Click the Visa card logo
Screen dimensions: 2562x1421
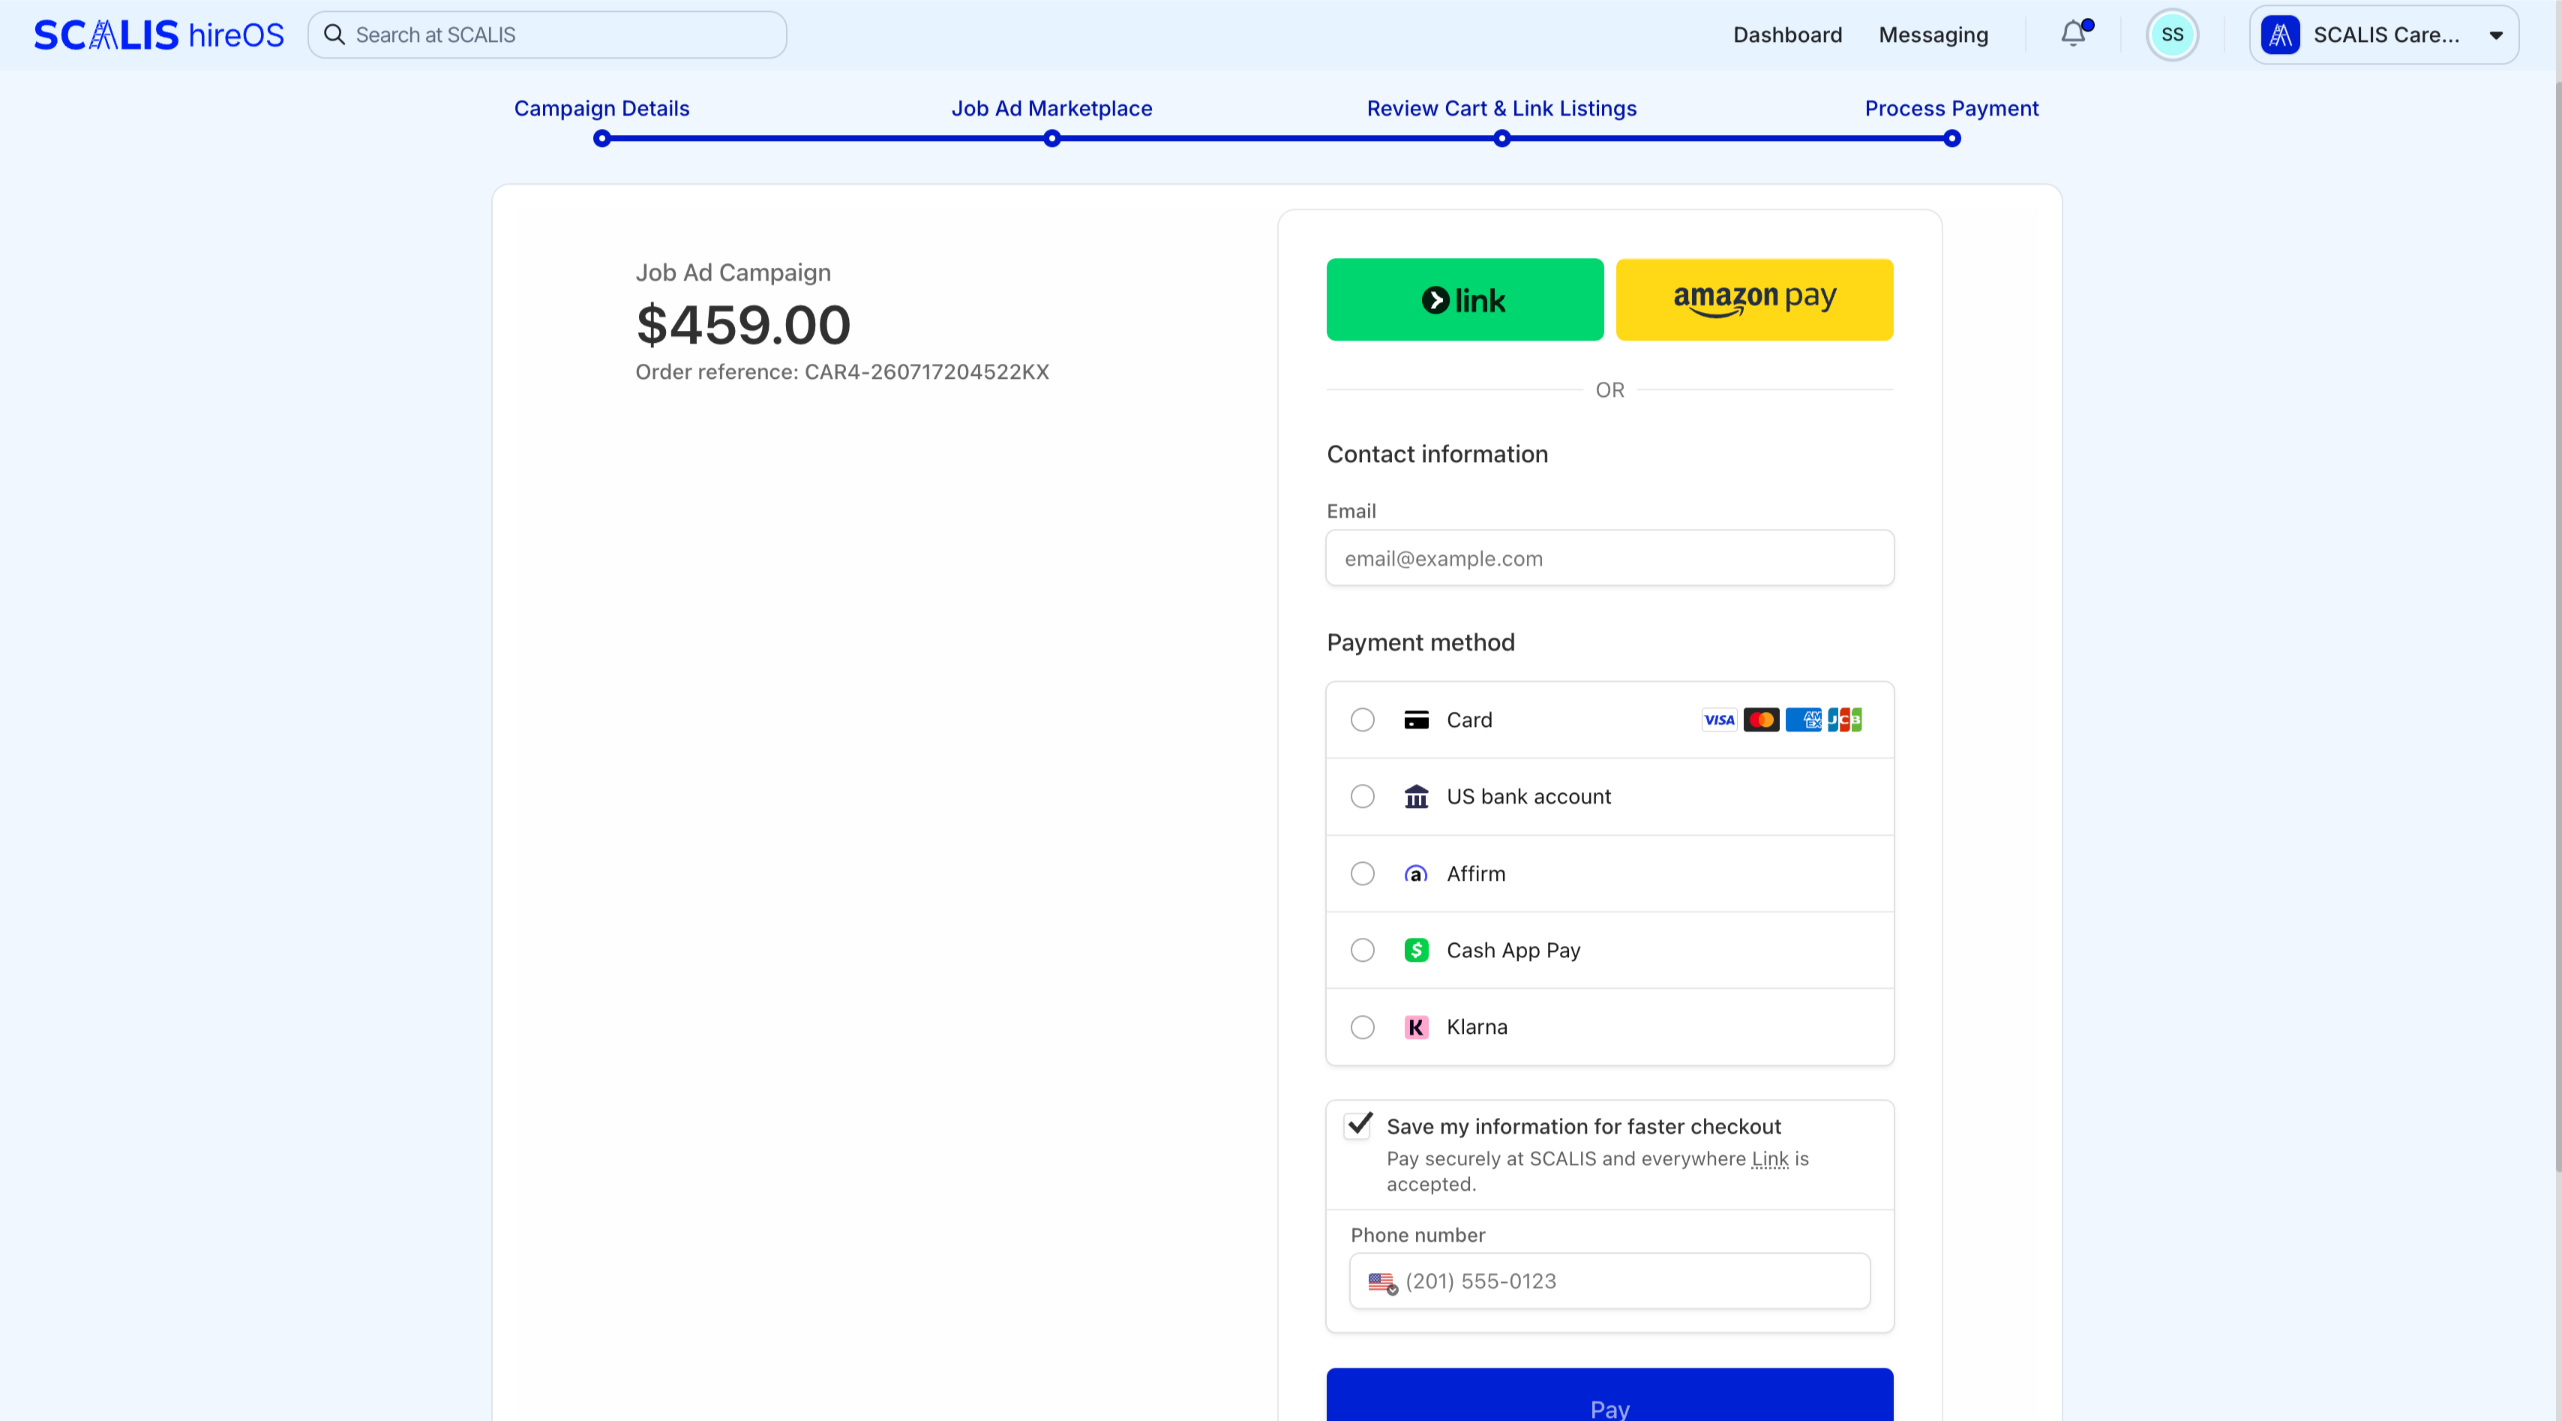coord(1719,720)
